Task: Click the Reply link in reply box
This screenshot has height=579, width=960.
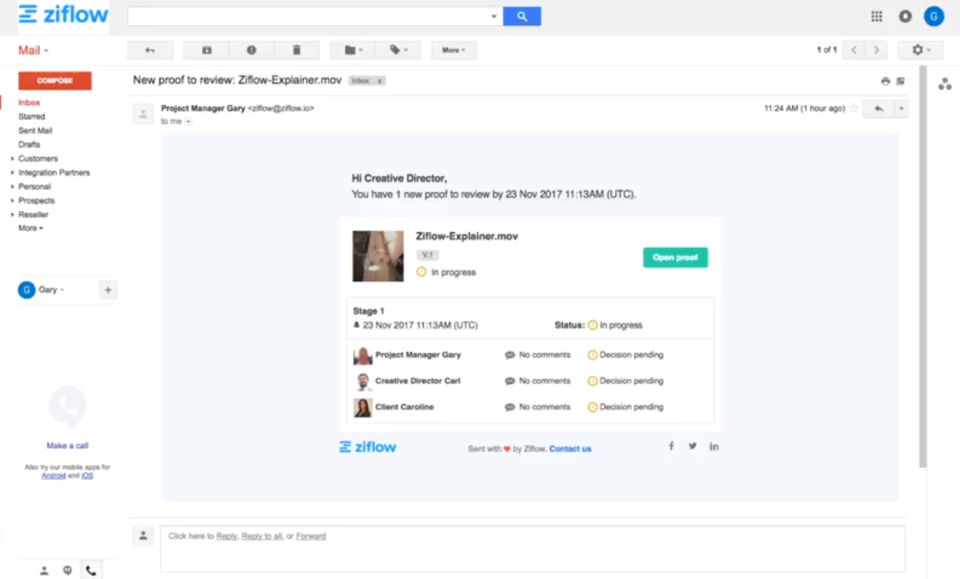Action: point(227,536)
